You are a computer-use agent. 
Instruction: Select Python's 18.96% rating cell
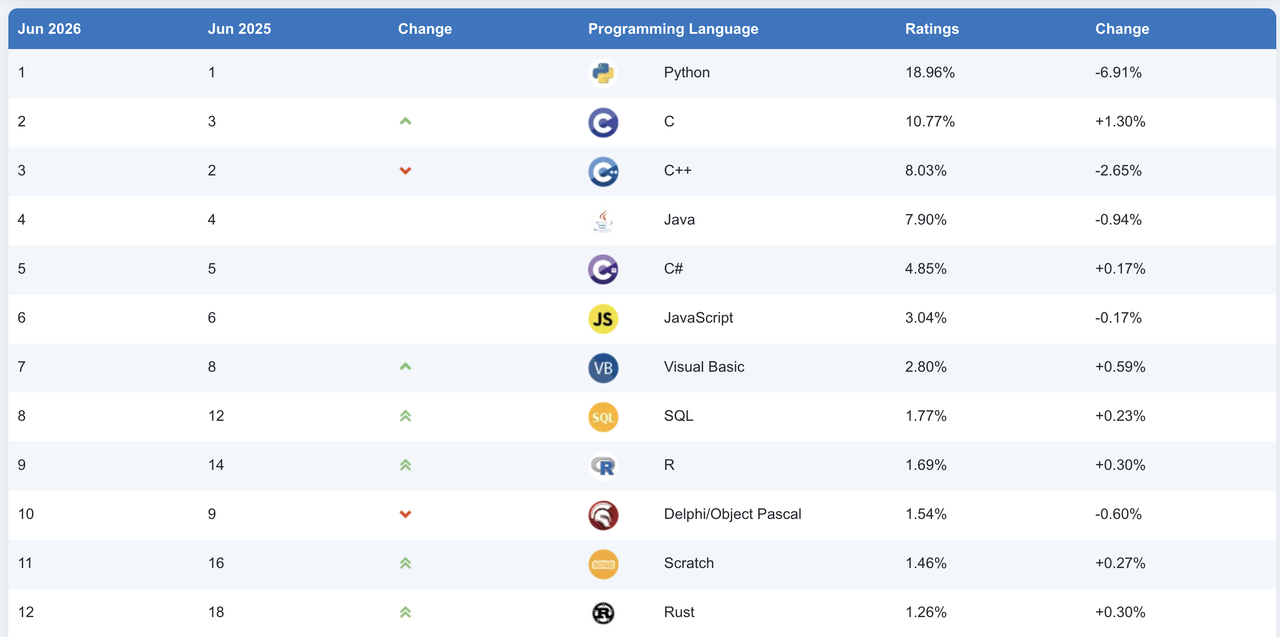click(930, 73)
